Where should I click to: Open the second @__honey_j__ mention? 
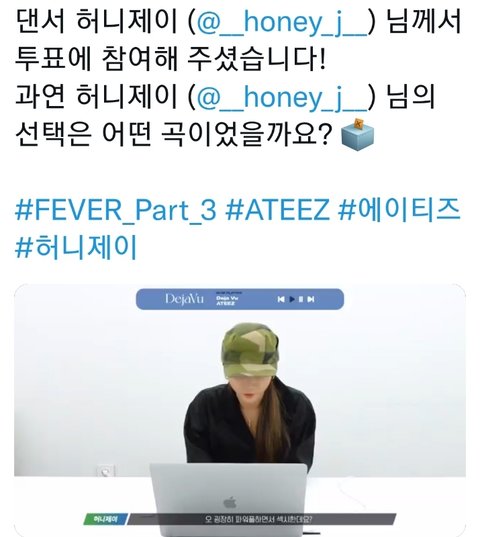point(282,98)
